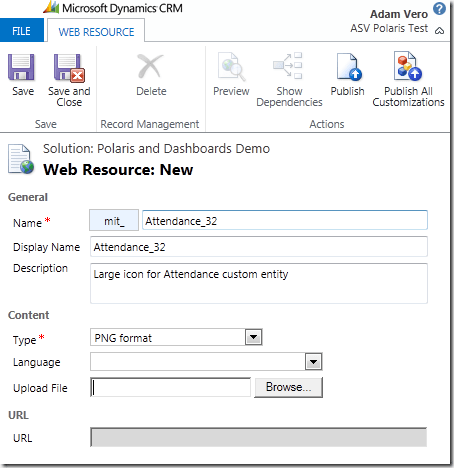
Task: Click the ASV Polaris Test organization text
Action: [x=389, y=28]
